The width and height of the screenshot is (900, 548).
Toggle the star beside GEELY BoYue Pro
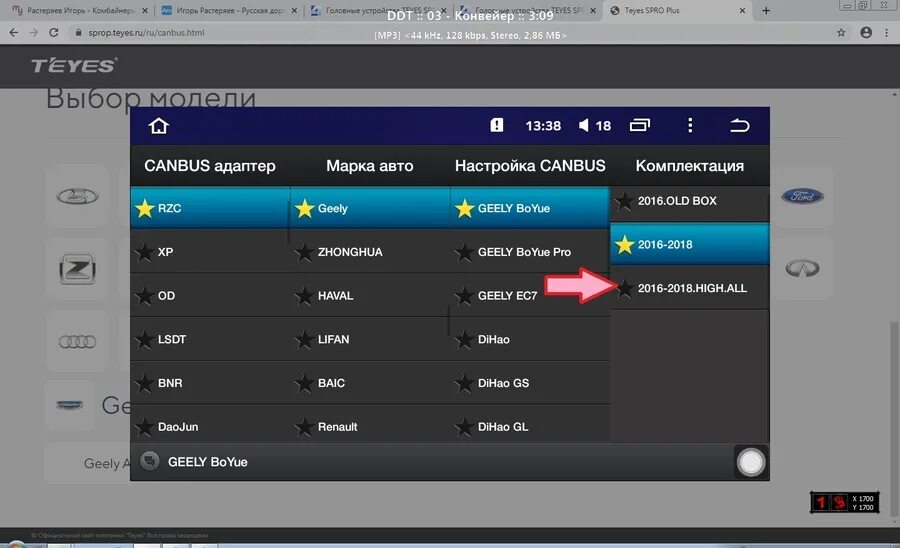click(x=464, y=252)
